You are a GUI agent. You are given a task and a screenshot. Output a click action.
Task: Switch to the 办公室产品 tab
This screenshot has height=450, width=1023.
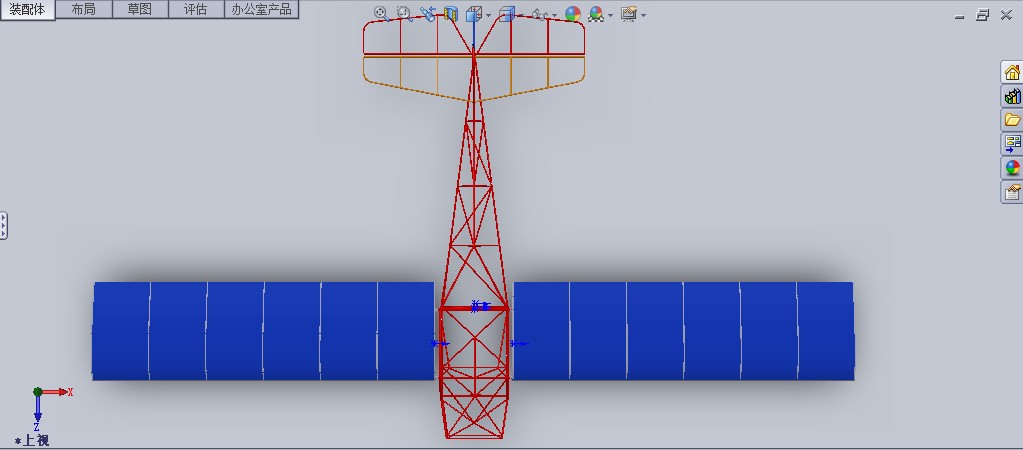[x=262, y=9]
